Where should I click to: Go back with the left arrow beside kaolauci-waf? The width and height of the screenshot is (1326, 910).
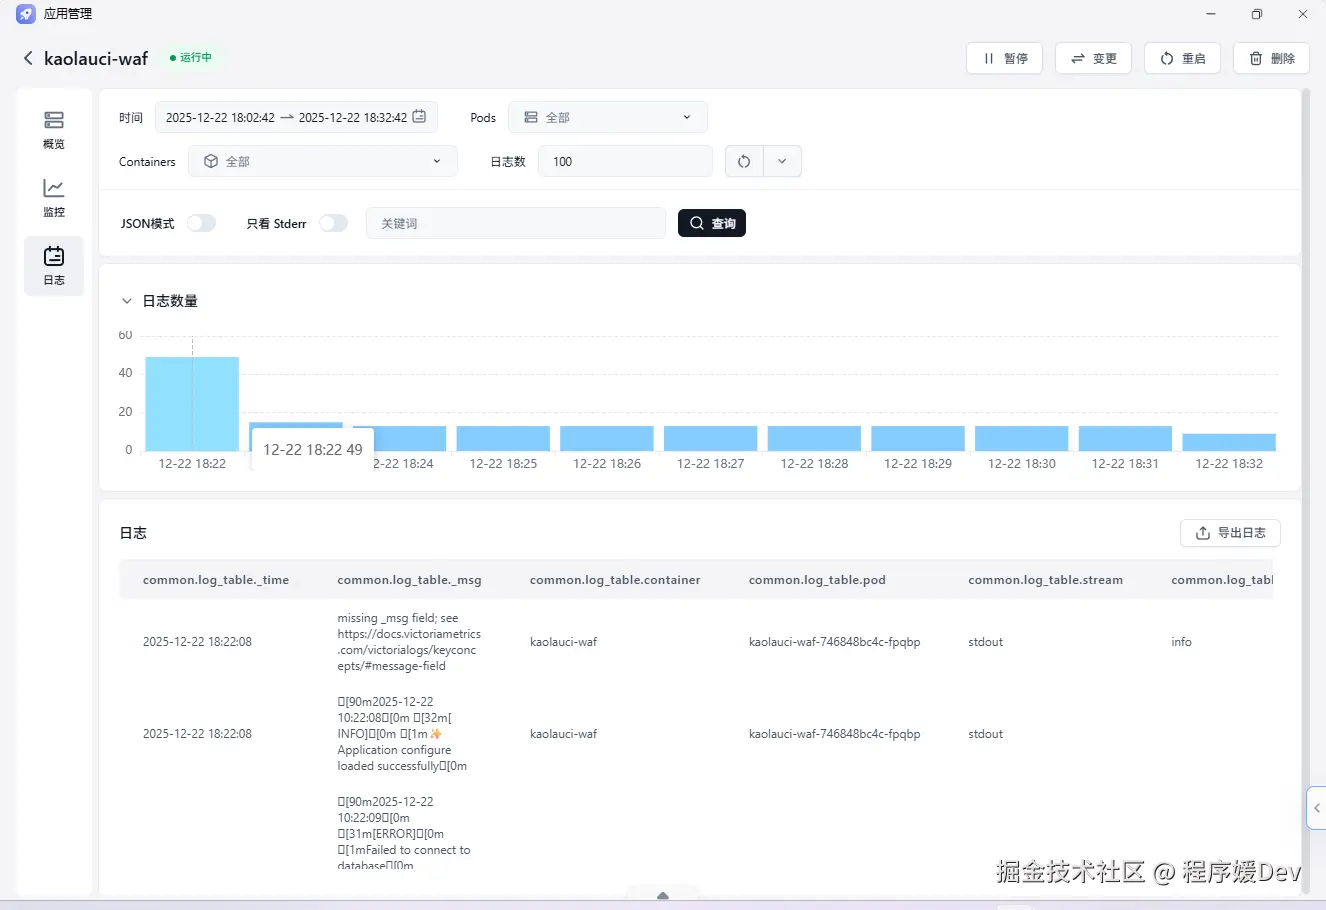click(x=28, y=59)
